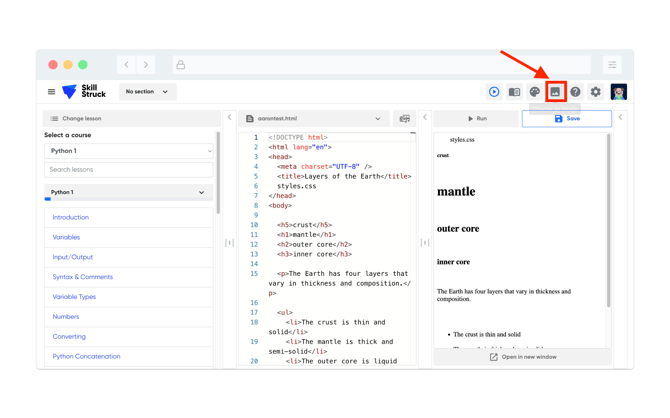670x418 pixels.
Task: Click the file manager icon beside the file selector
Action: [404, 118]
